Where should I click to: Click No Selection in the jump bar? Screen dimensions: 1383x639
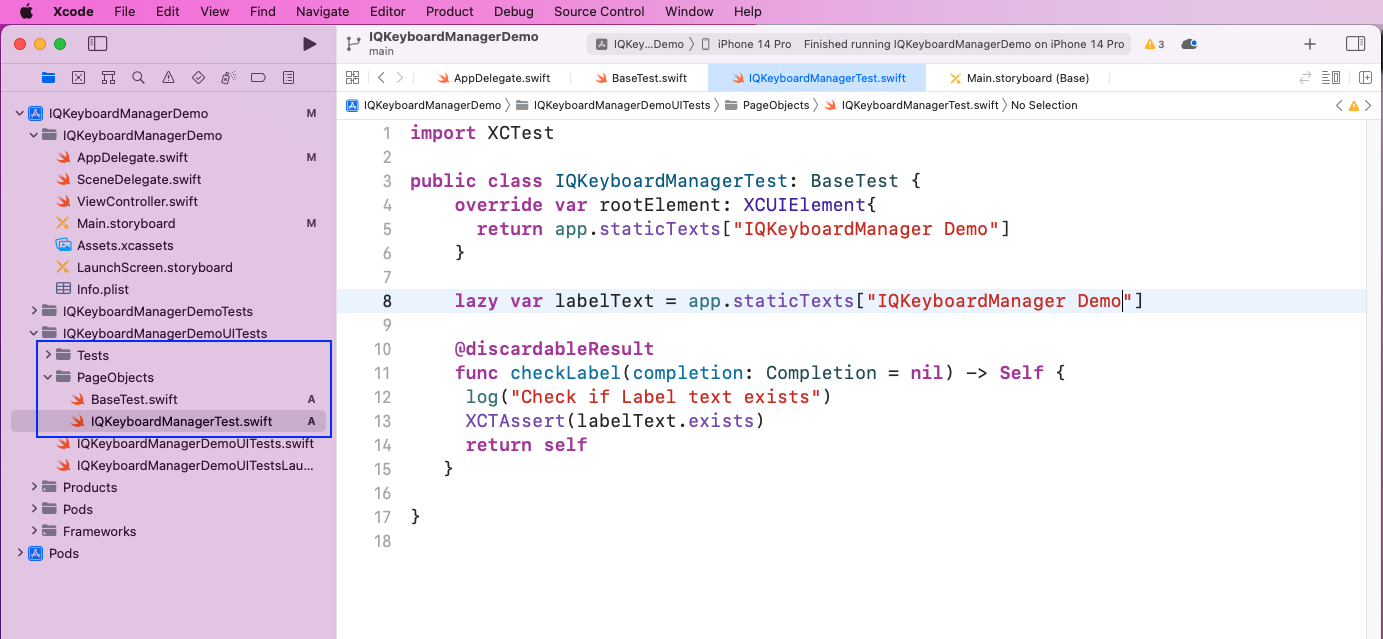pos(1044,105)
